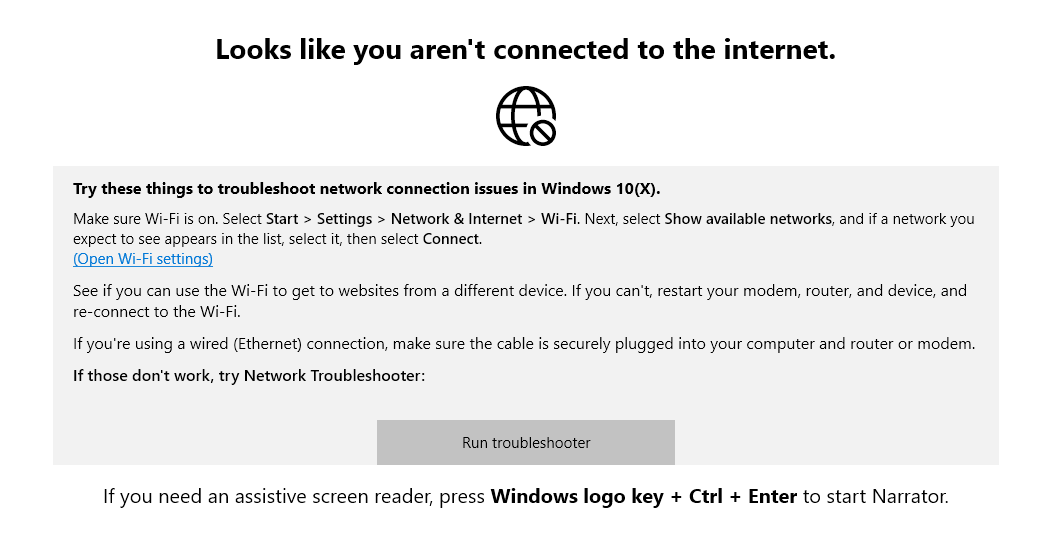Click the bold Windows logo key text
Image resolution: width=1049 pixels, height=556 pixels.
click(577, 496)
